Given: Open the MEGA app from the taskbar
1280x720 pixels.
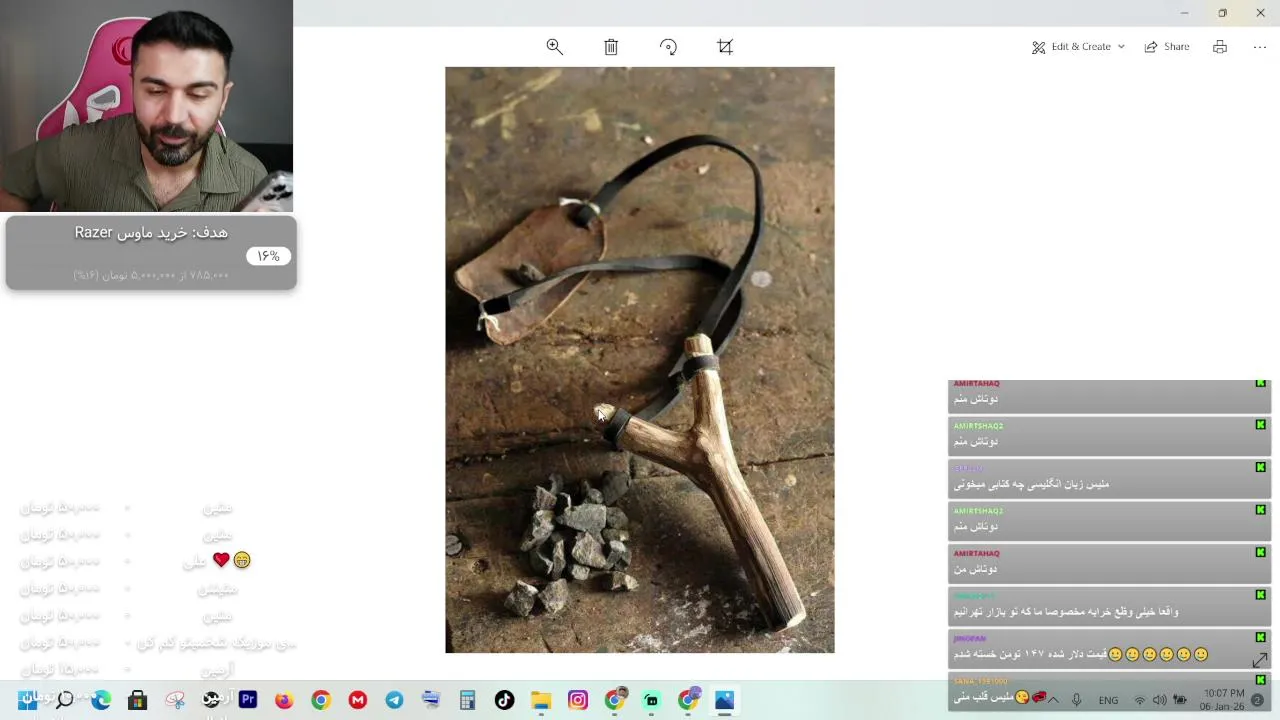Looking at the screenshot, I should tap(358, 700).
